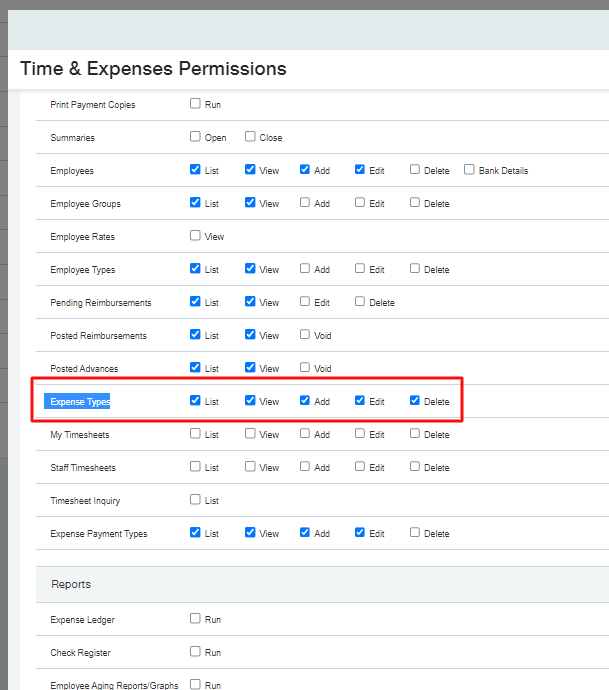Uncheck Employee Groups View checkbox

click(250, 202)
